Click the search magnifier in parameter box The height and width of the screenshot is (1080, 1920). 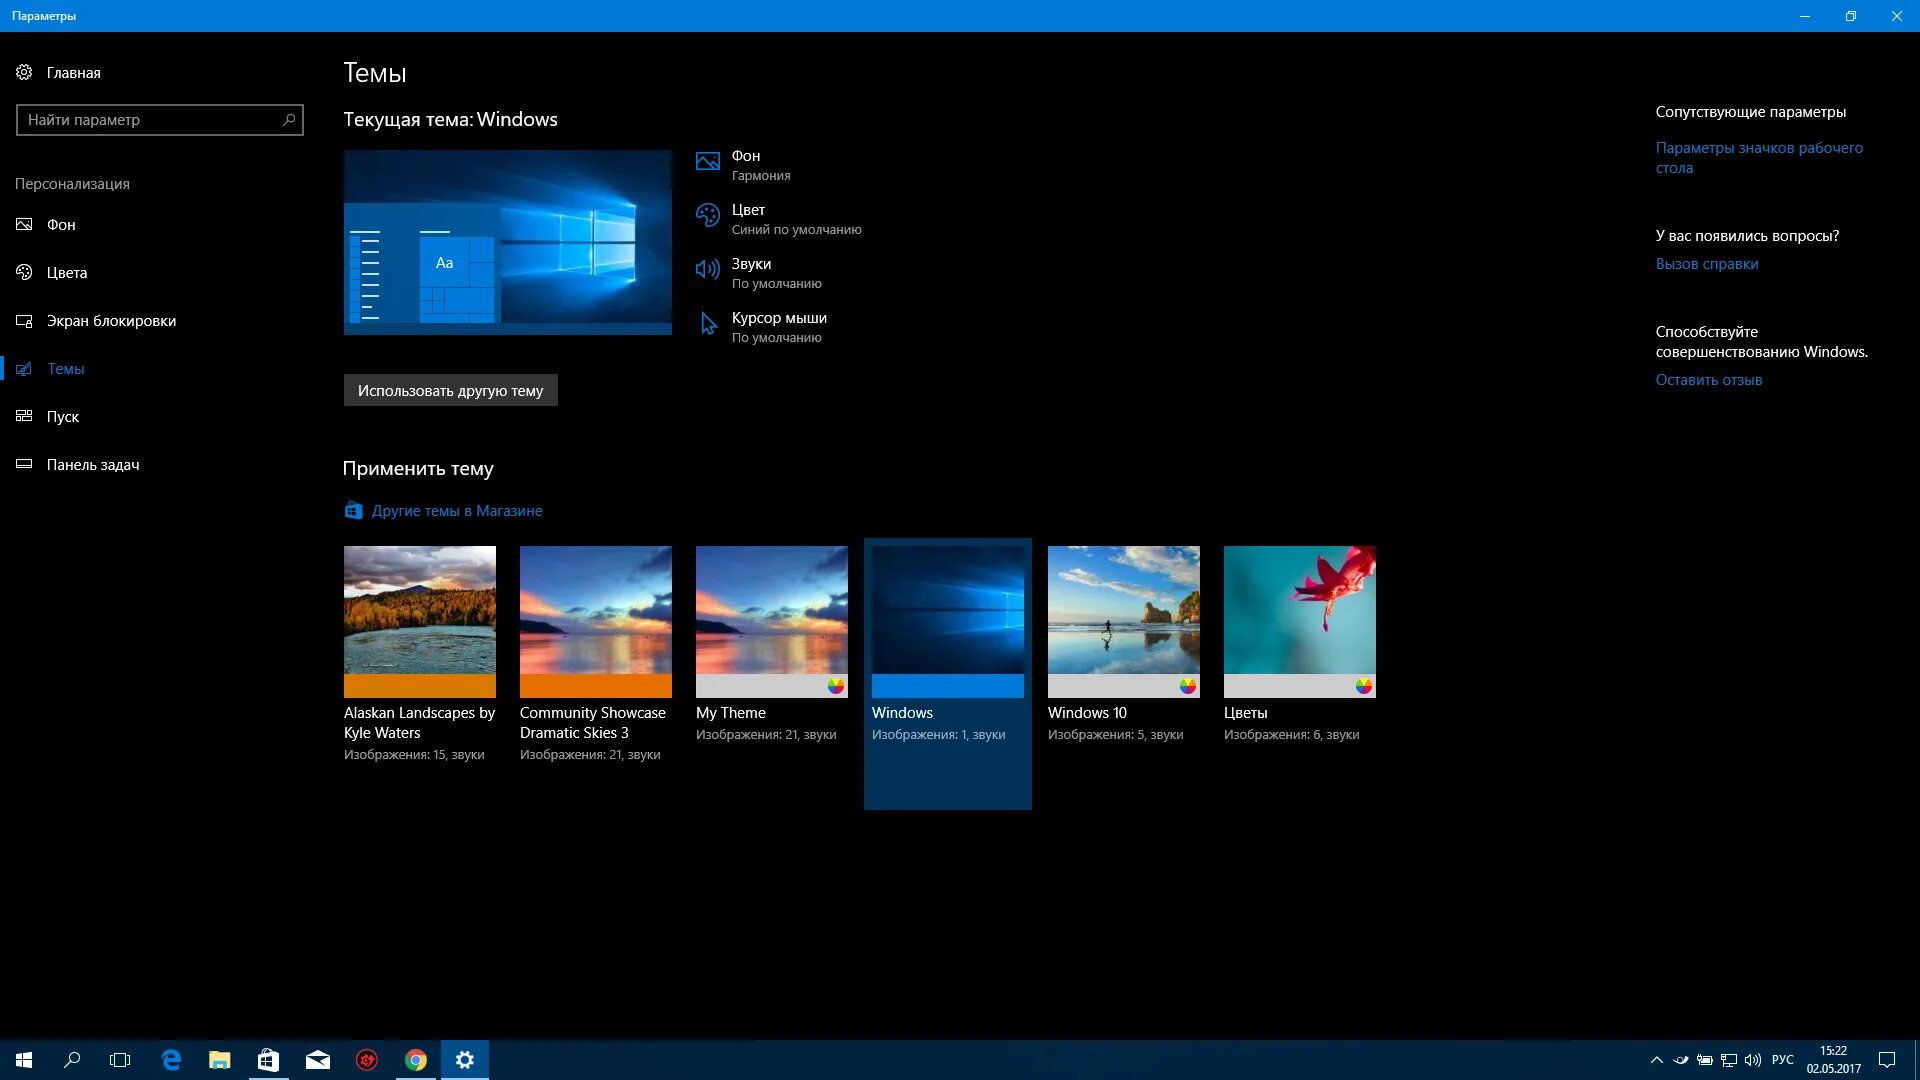[x=289, y=120]
